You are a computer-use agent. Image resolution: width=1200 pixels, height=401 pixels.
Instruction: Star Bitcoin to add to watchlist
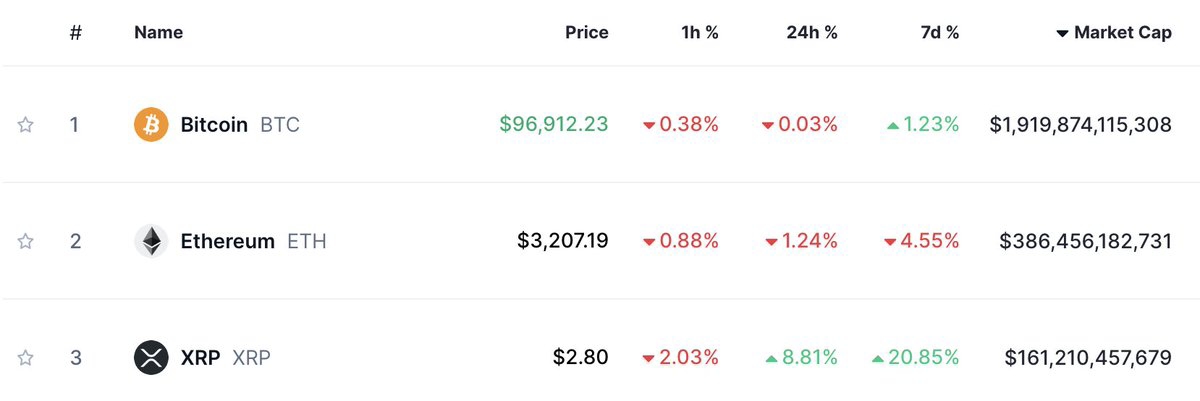click(x=26, y=125)
